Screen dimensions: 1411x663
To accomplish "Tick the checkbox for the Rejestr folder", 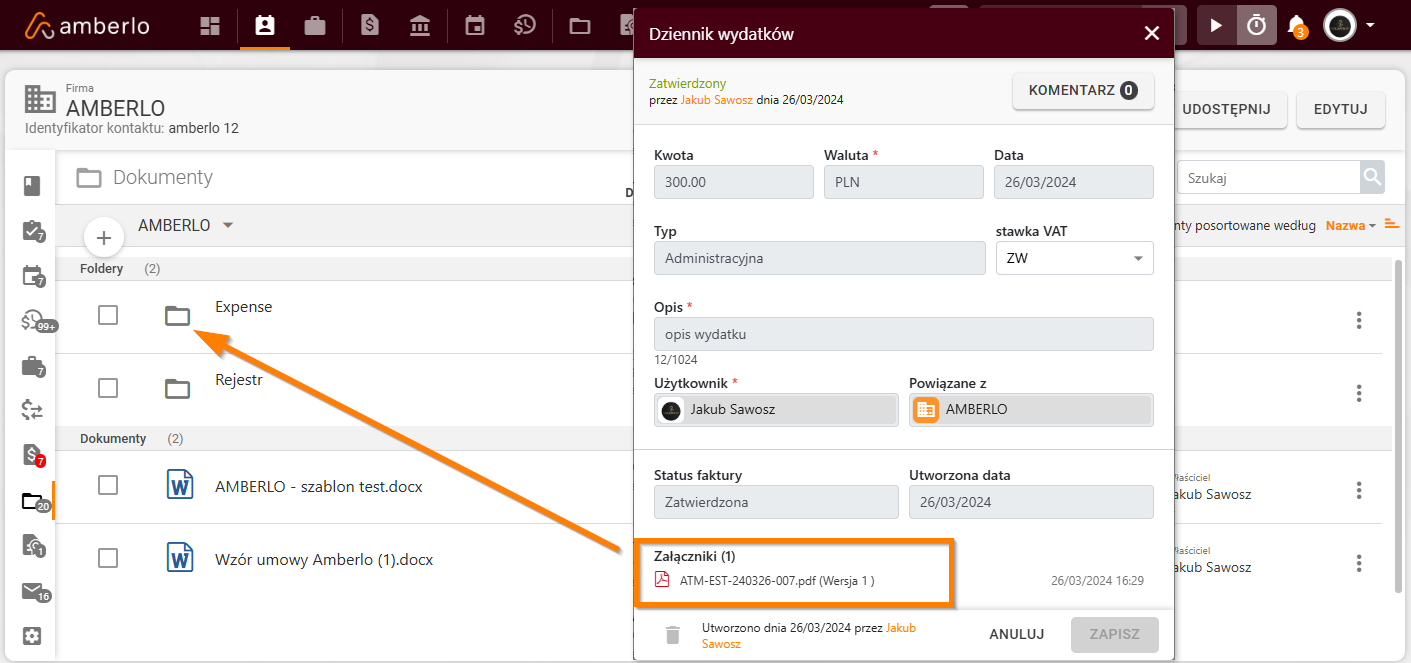I will pos(108,388).
